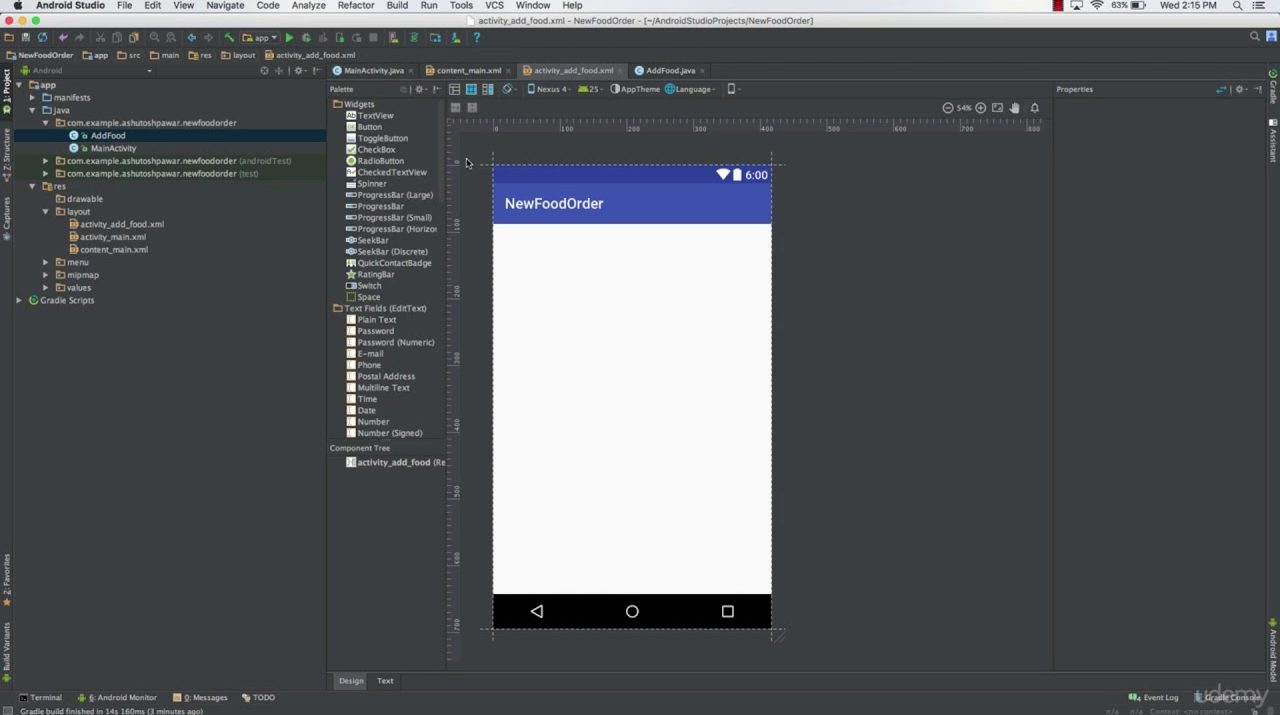Viewport: 1280px width, 715px height.
Task: Click the Make Project hammer icon
Action: [229, 38]
